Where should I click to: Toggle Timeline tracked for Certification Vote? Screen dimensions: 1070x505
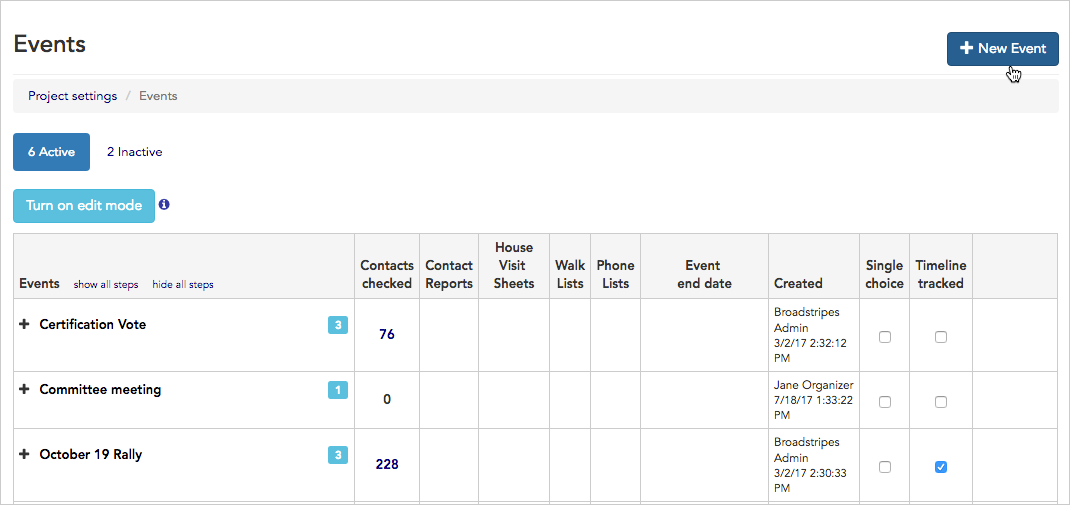click(x=940, y=336)
